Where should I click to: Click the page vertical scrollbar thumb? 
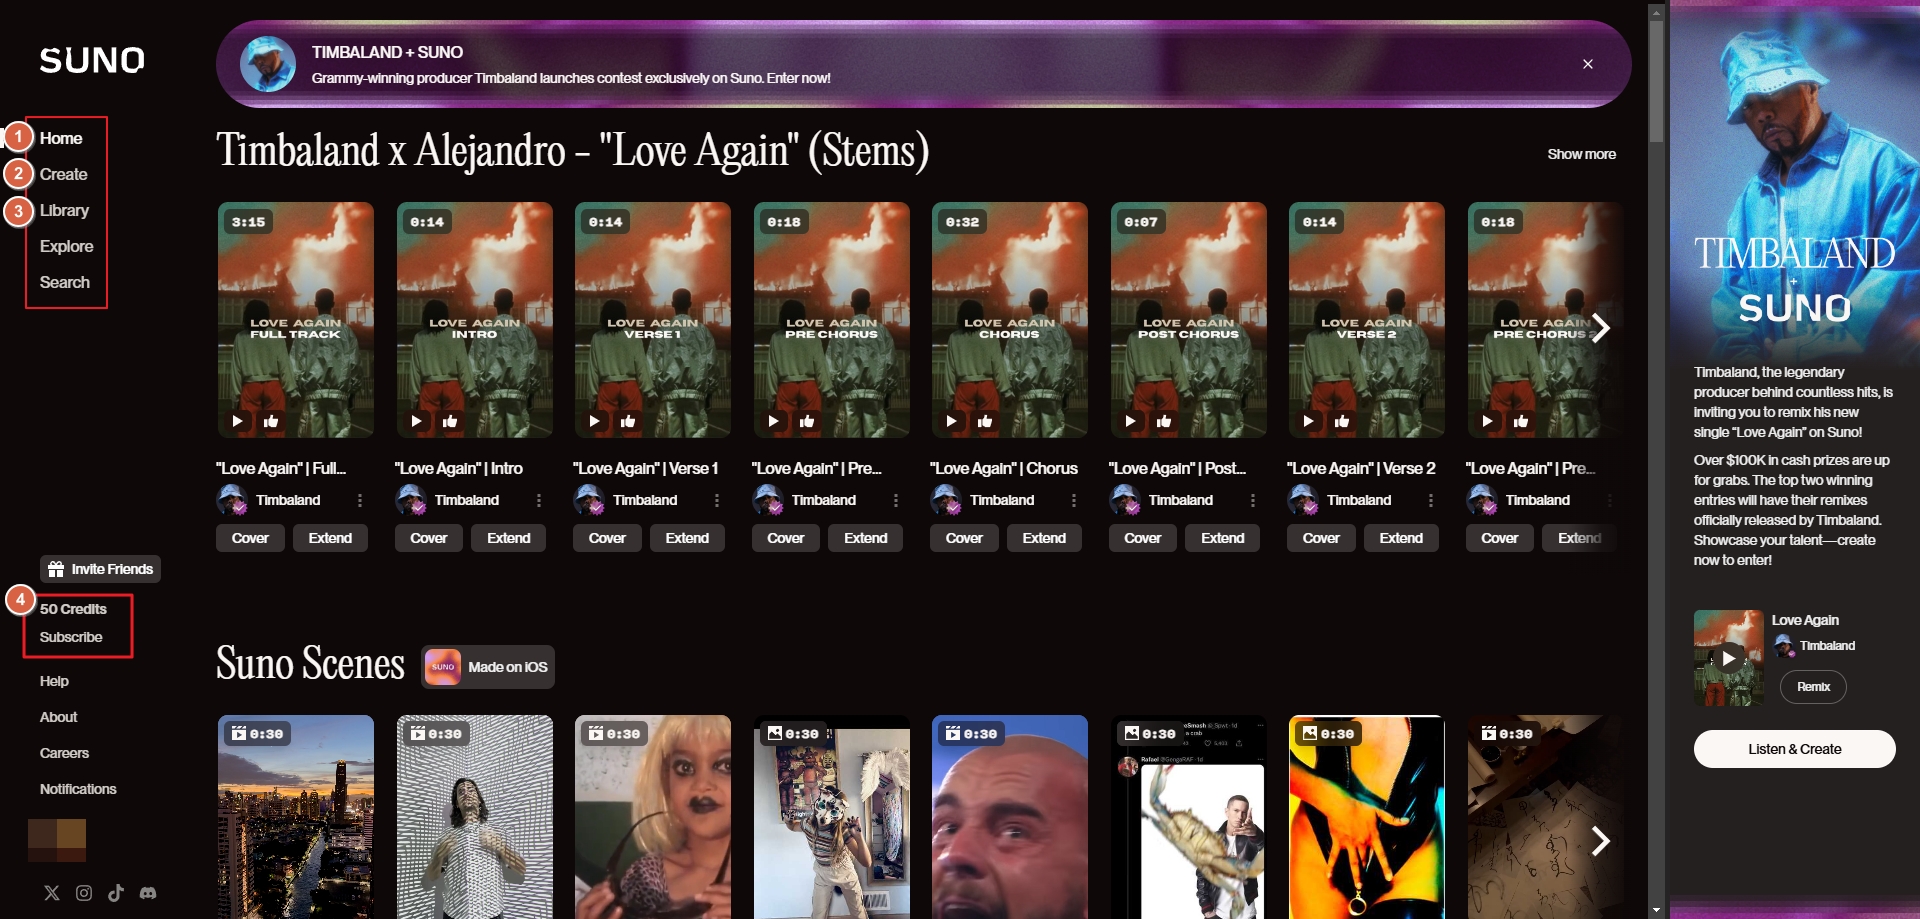(x=1656, y=80)
